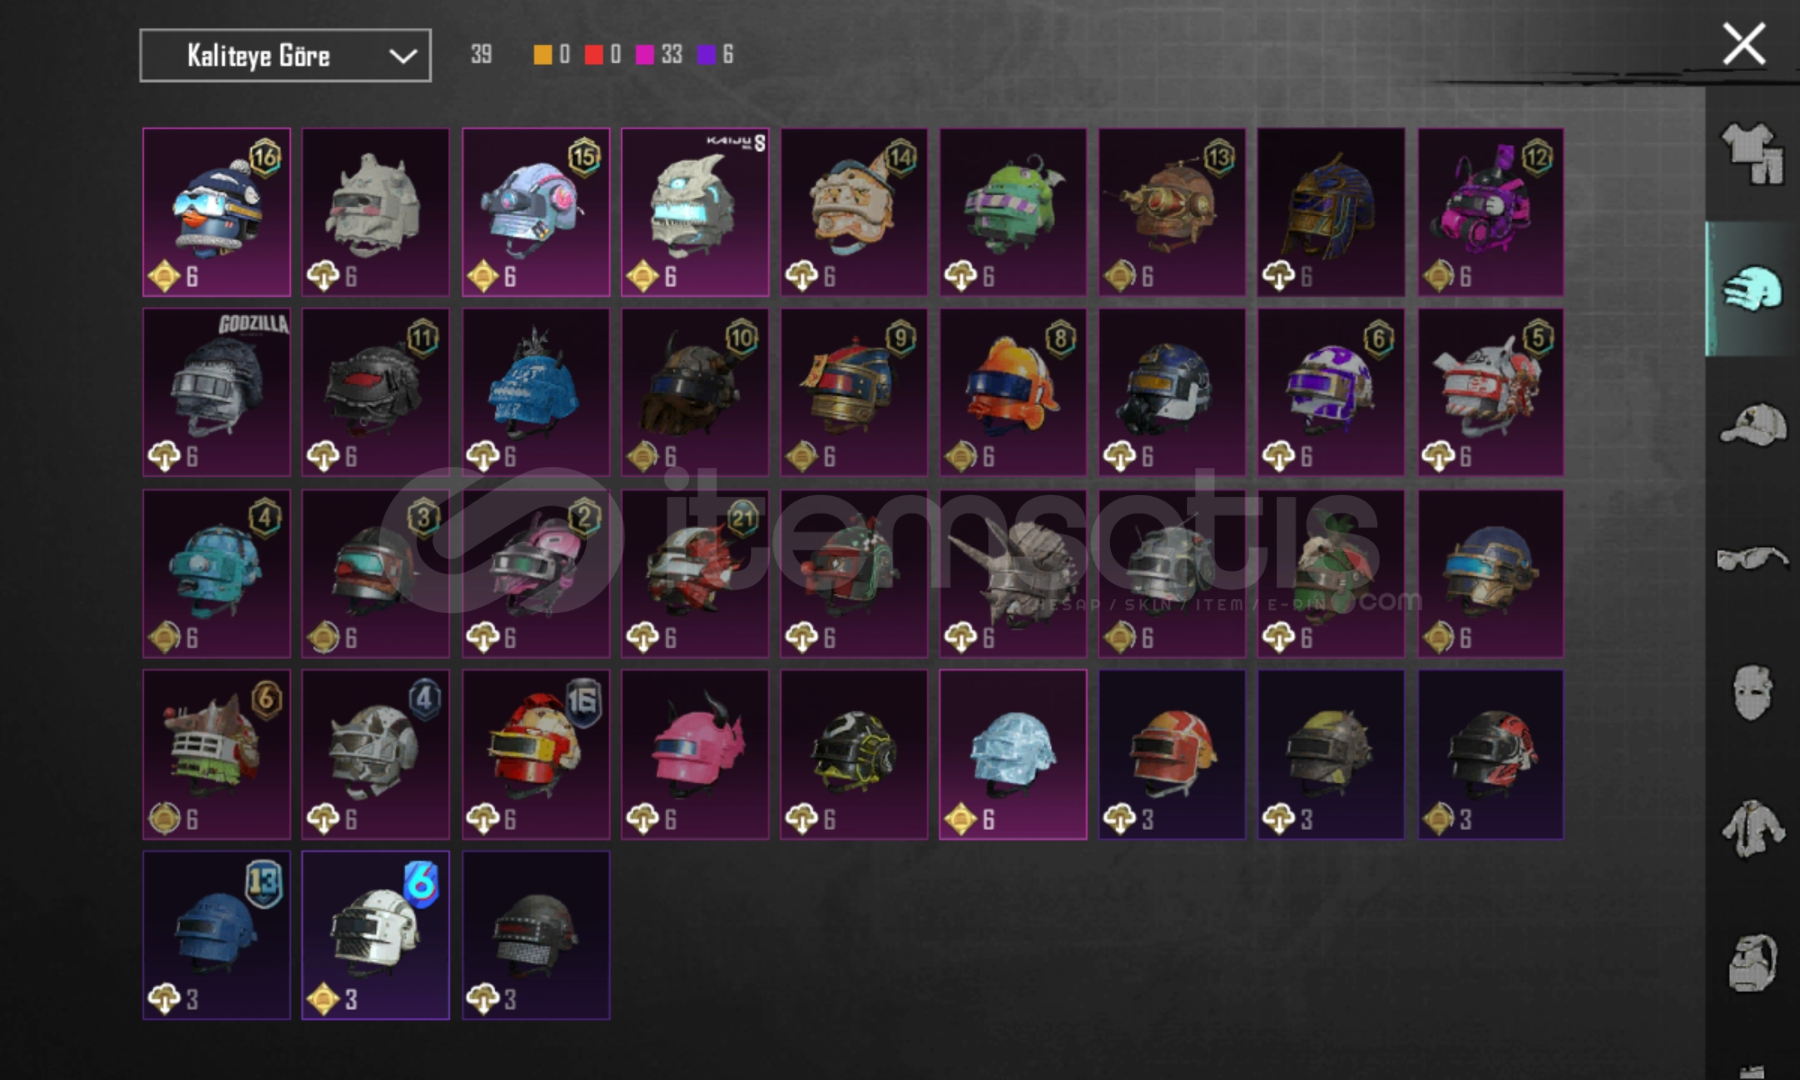Viewport: 1800px width, 1080px height.
Task: Select the Kaiju No. 8 helmet skin
Action: [x=695, y=212]
